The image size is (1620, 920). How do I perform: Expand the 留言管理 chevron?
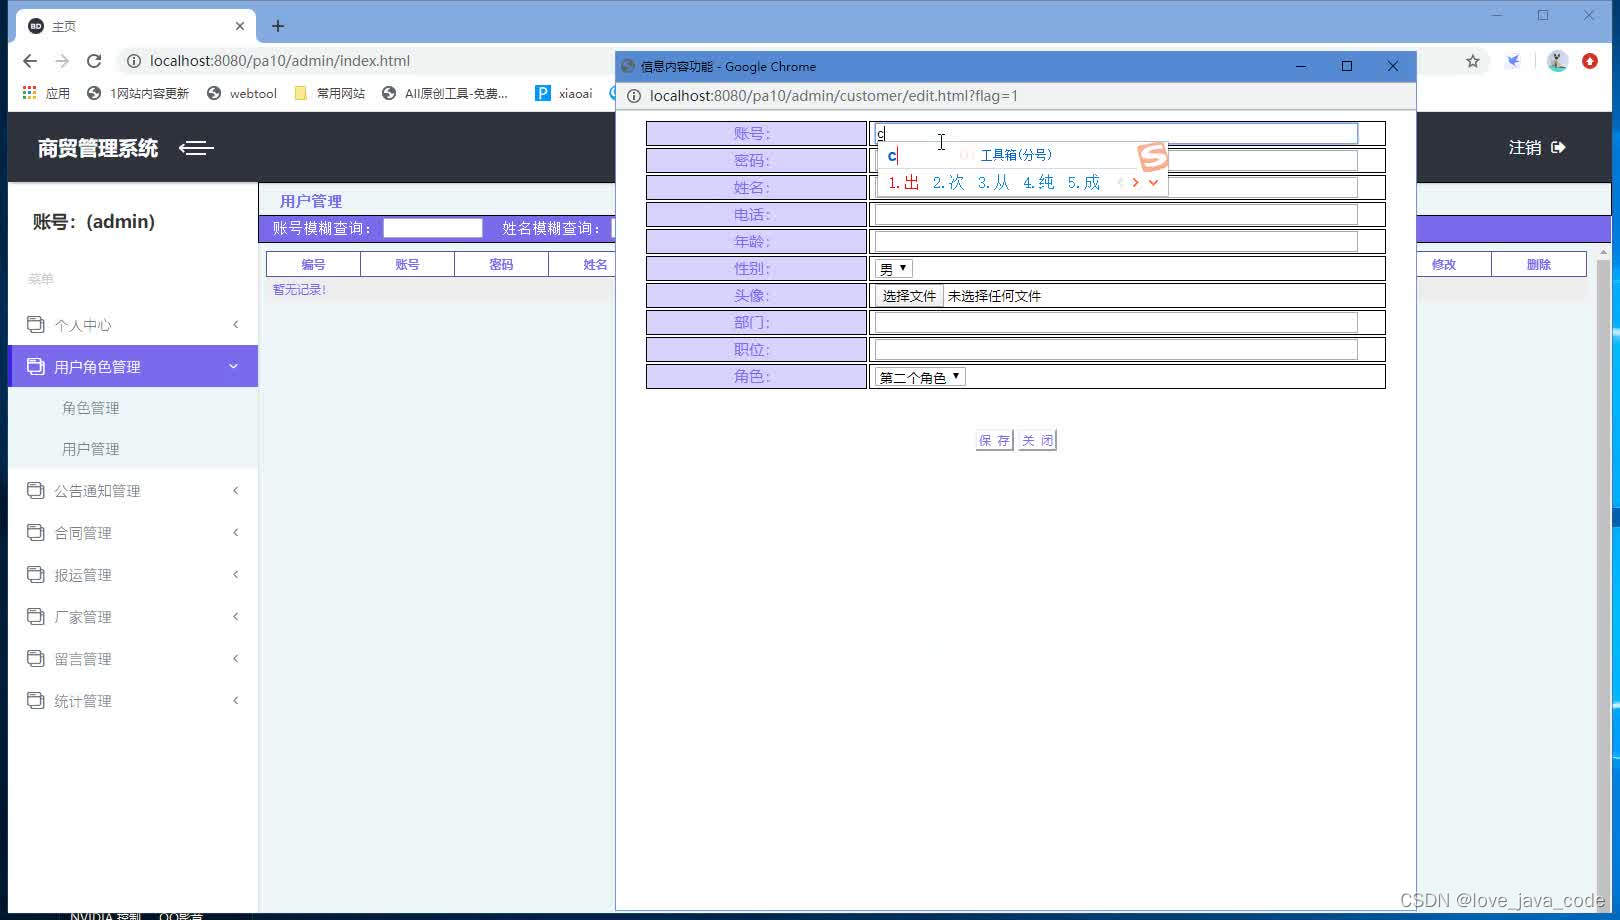pos(235,658)
